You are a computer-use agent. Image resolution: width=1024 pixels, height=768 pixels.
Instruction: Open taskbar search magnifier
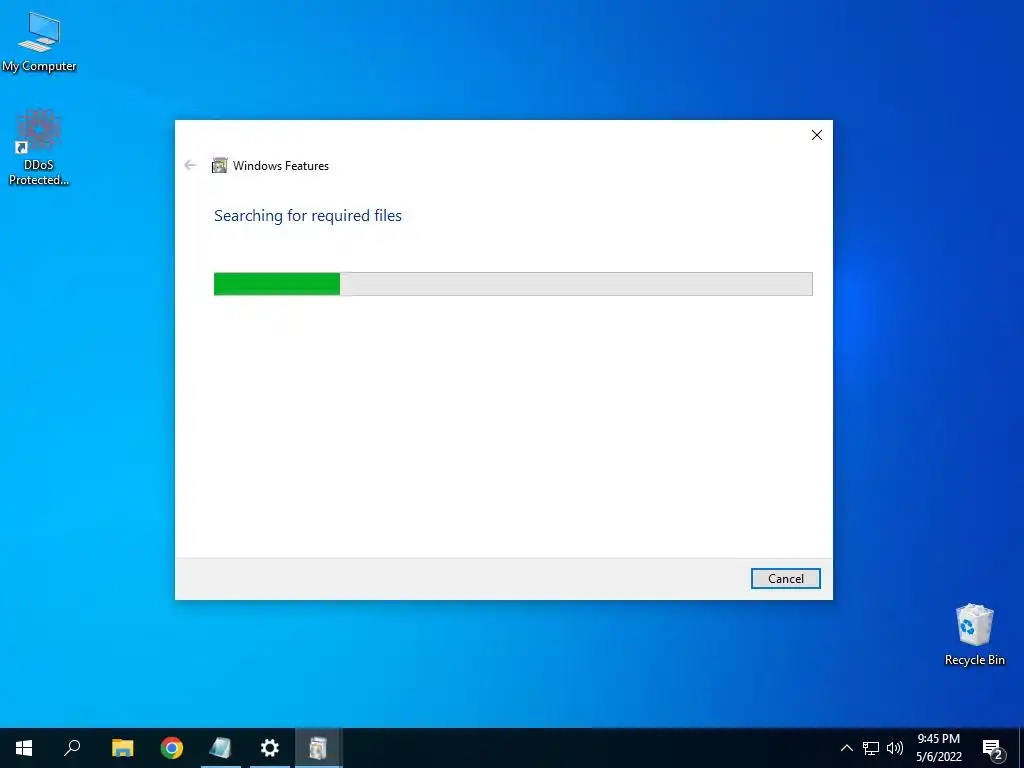point(72,748)
